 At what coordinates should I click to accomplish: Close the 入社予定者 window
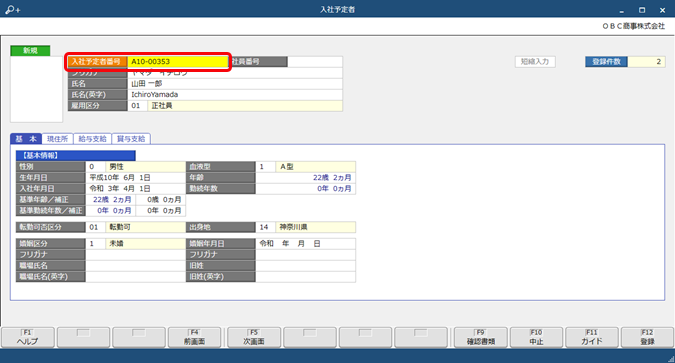(x=663, y=10)
